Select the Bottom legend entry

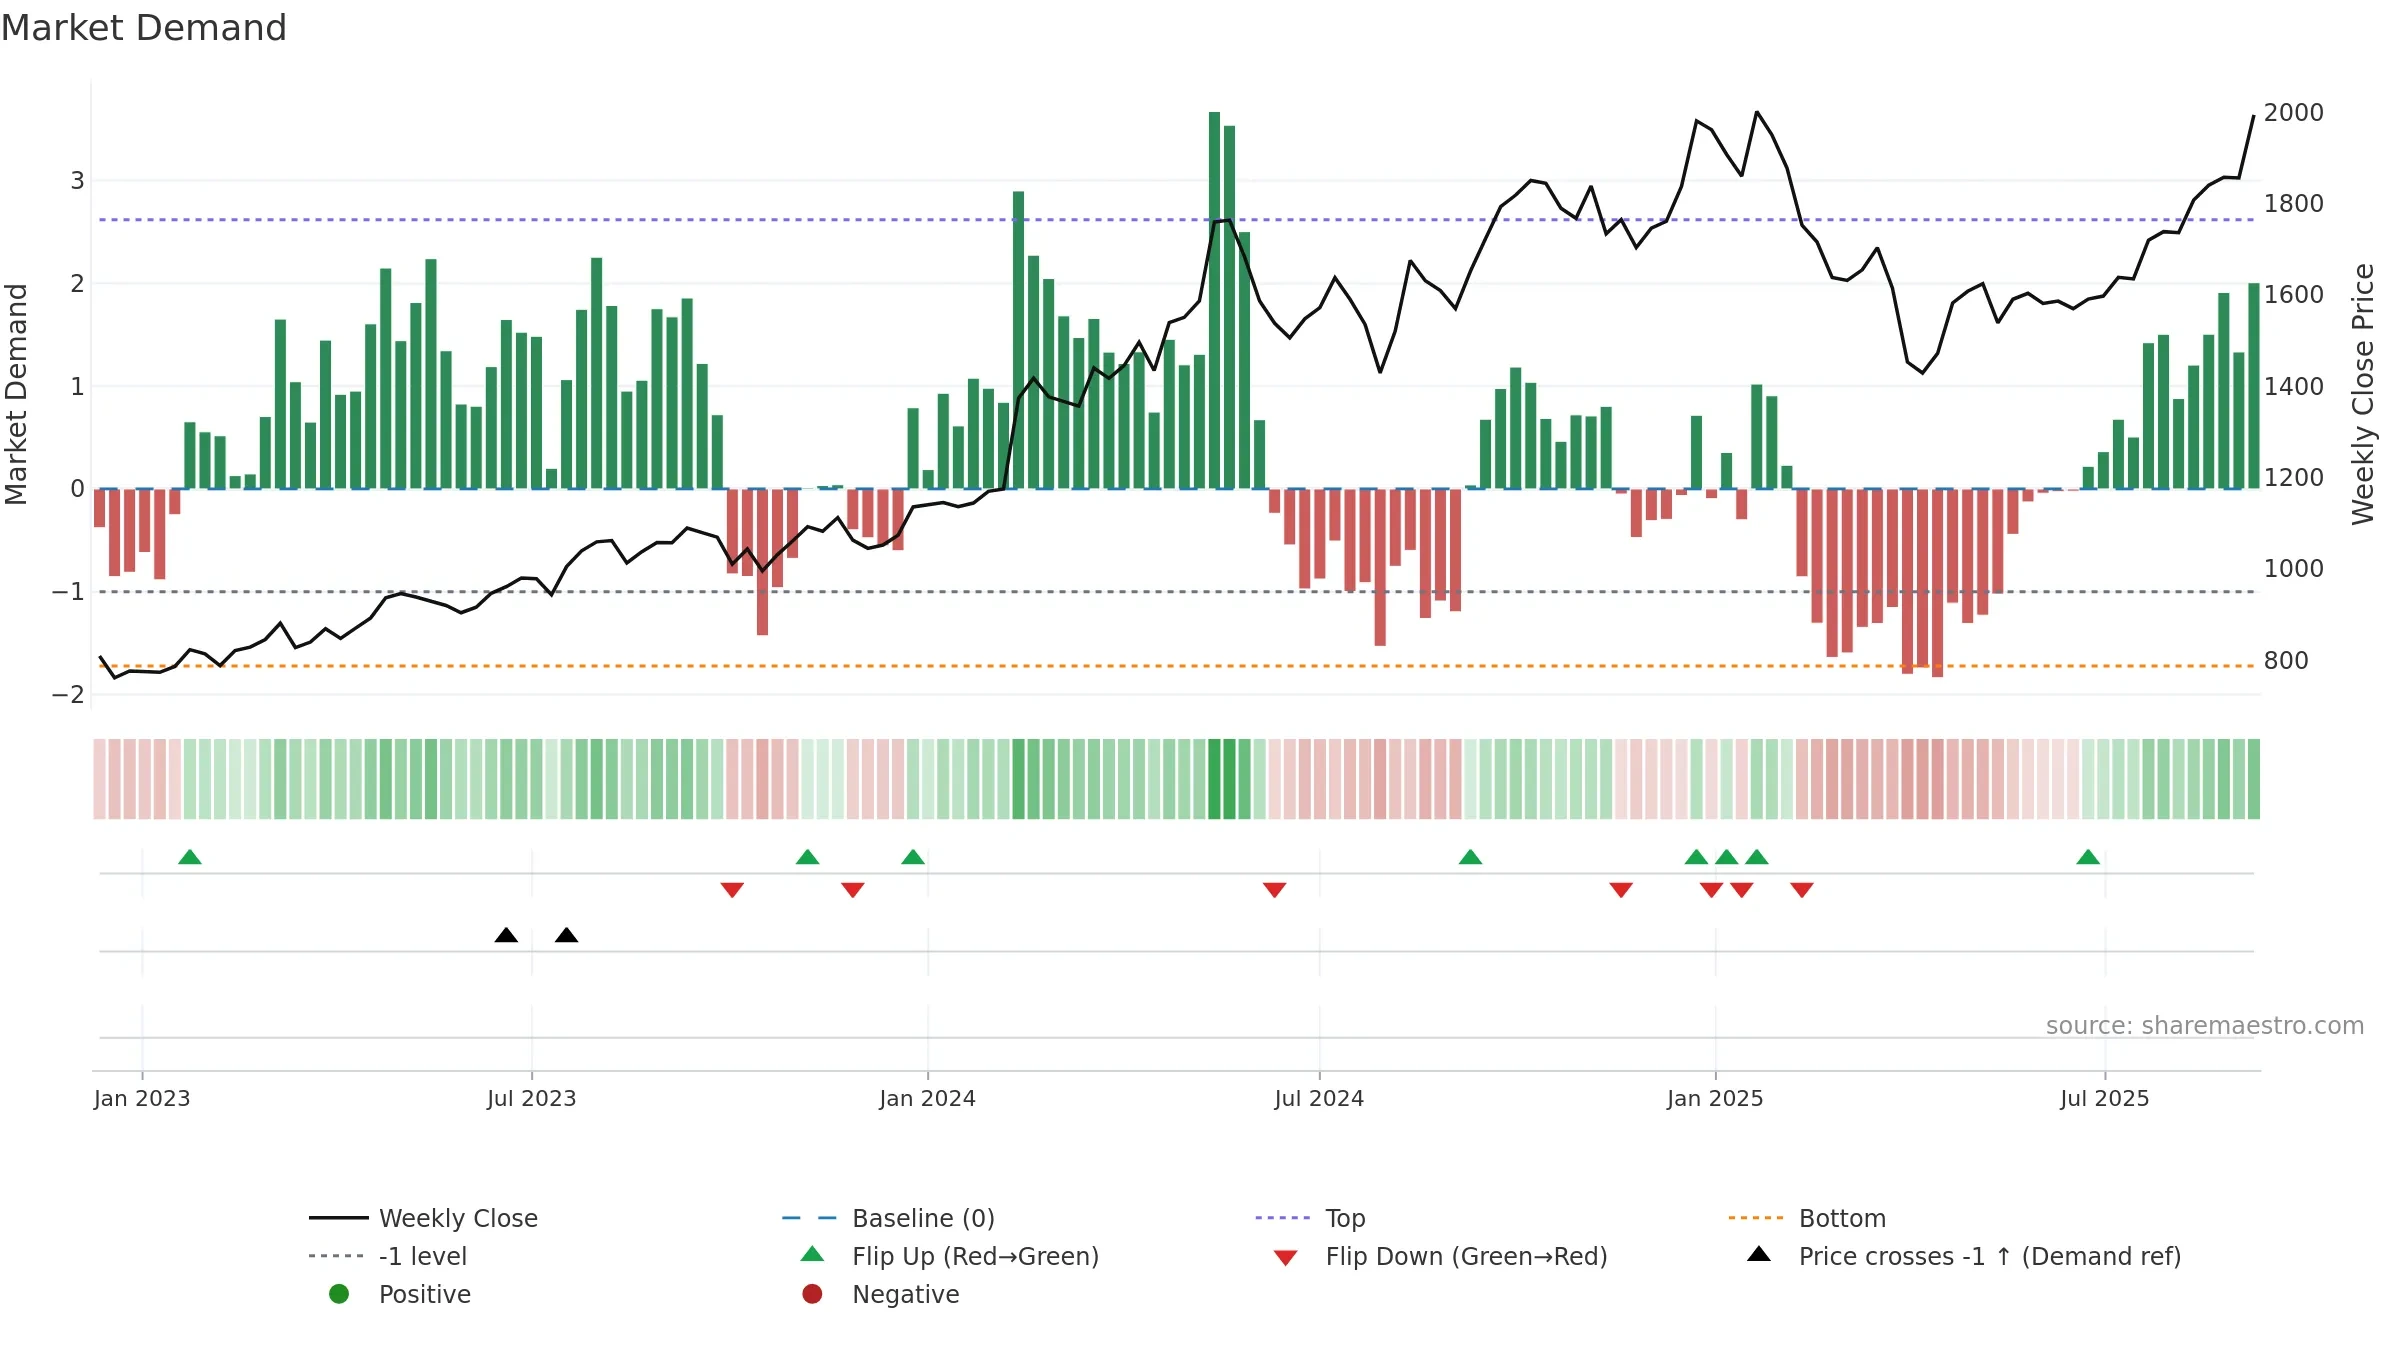(x=1807, y=1218)
